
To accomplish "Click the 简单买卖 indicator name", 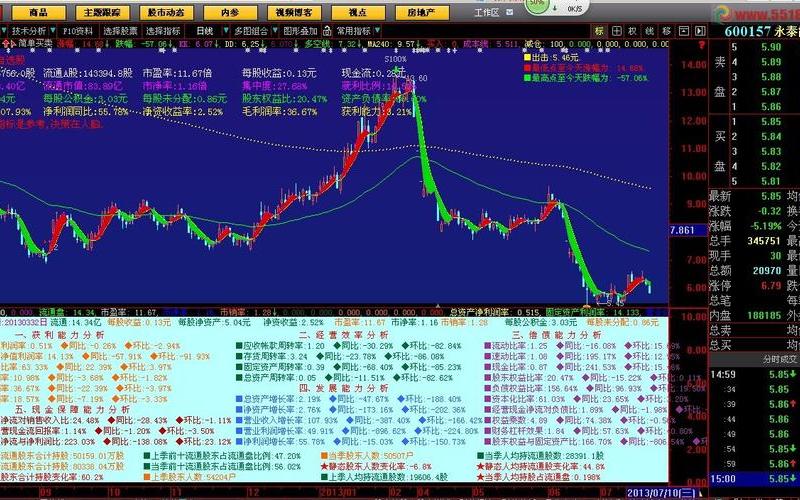I will [x=35, y=44].
